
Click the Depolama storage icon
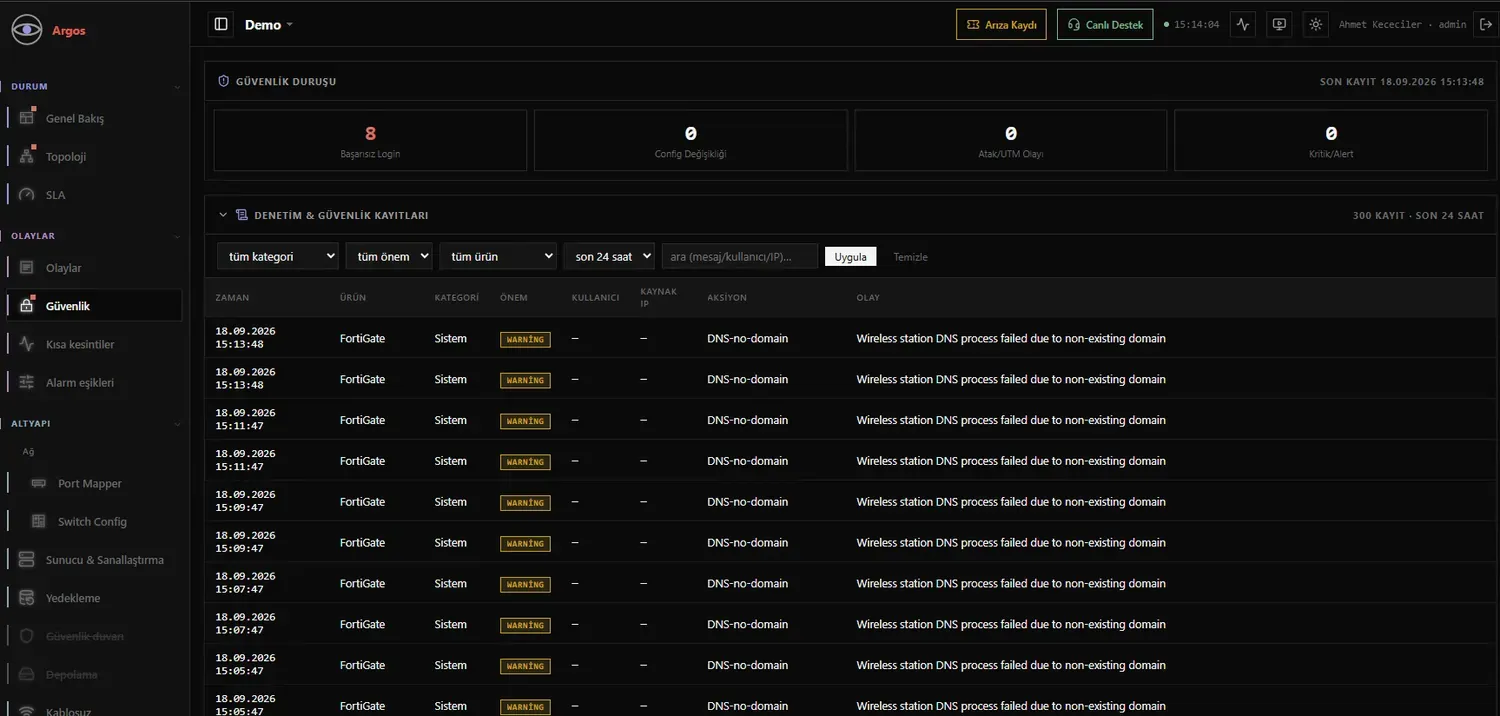click(x=27, y=674)
